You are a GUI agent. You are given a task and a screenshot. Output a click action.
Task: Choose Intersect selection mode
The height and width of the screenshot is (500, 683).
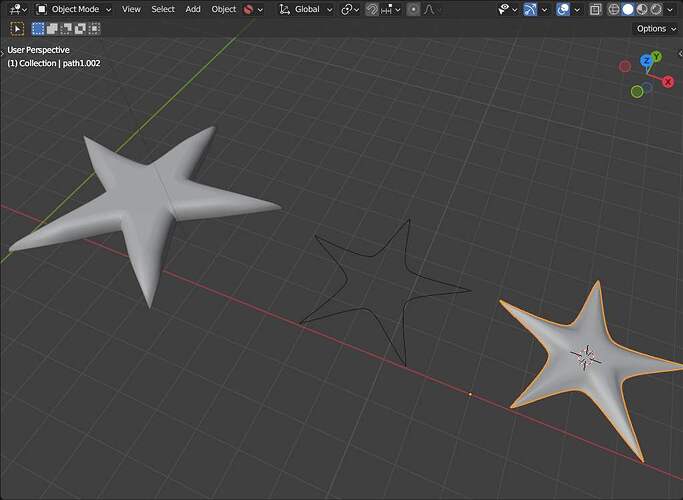pos(94,29)
